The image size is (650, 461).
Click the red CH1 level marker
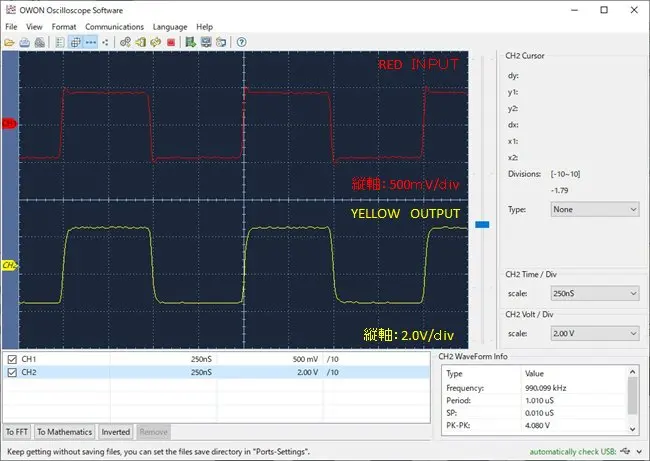[x=9, y=124]
